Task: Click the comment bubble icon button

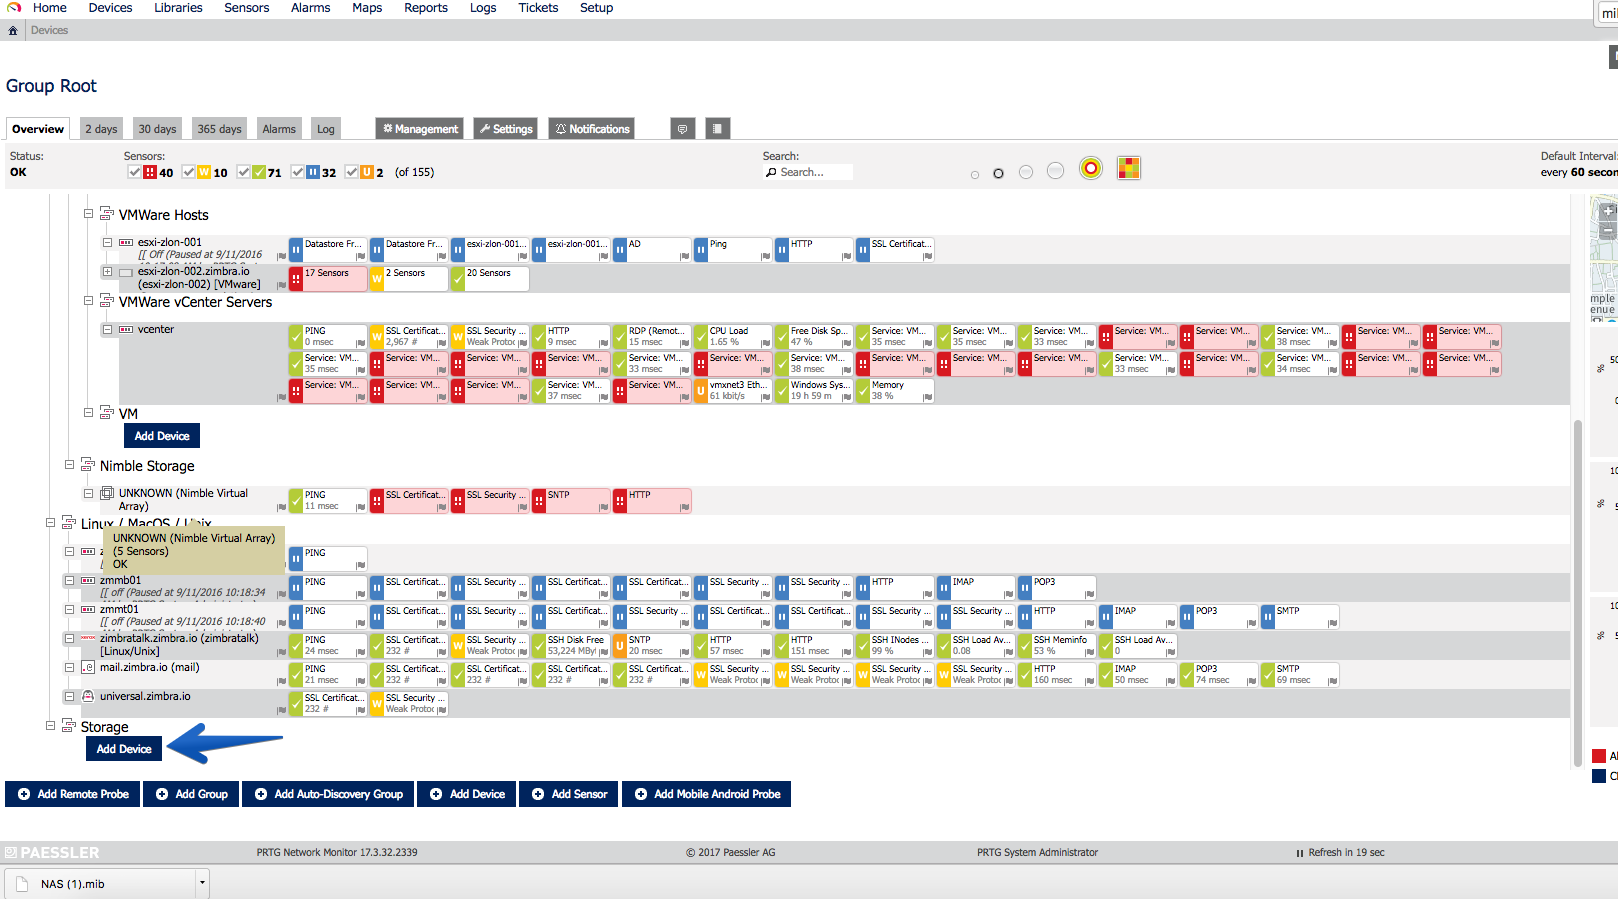Action: click(x=682, y=129)
